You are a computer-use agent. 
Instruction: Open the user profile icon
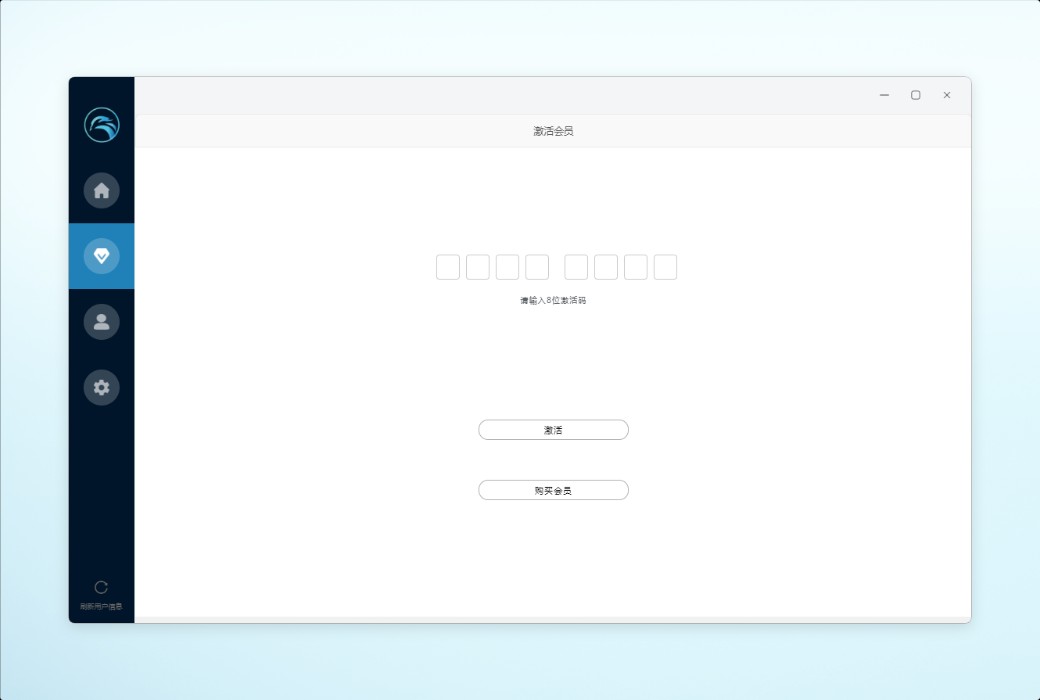click(101, 322)
